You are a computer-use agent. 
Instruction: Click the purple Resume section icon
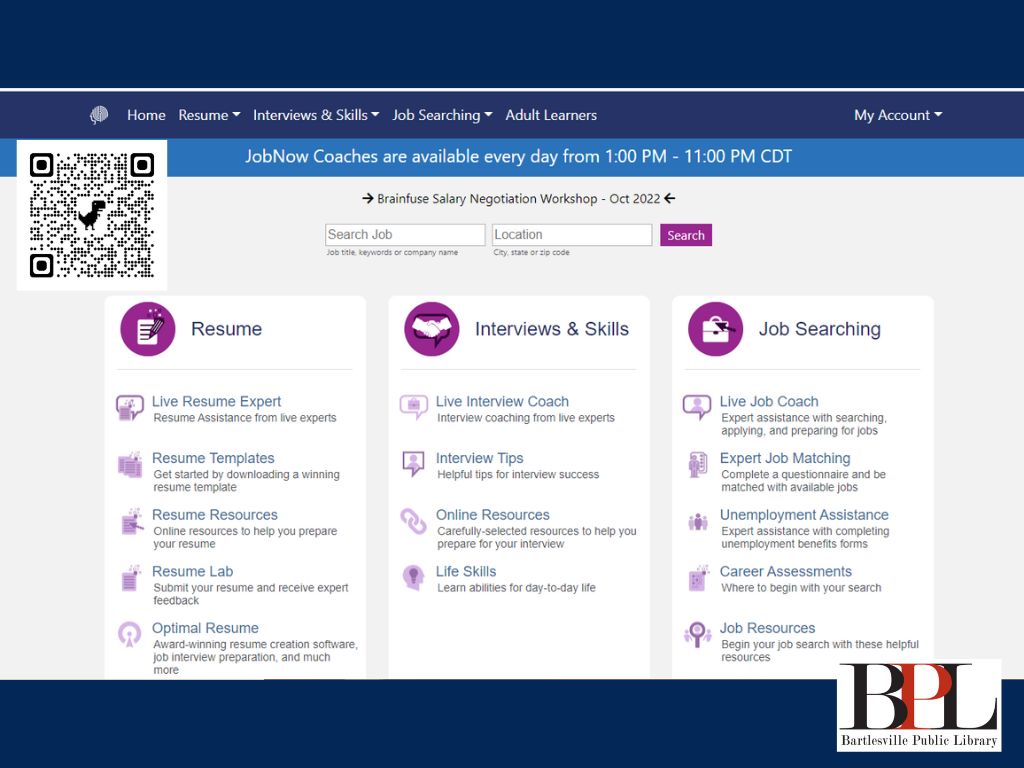pos(148,328)
